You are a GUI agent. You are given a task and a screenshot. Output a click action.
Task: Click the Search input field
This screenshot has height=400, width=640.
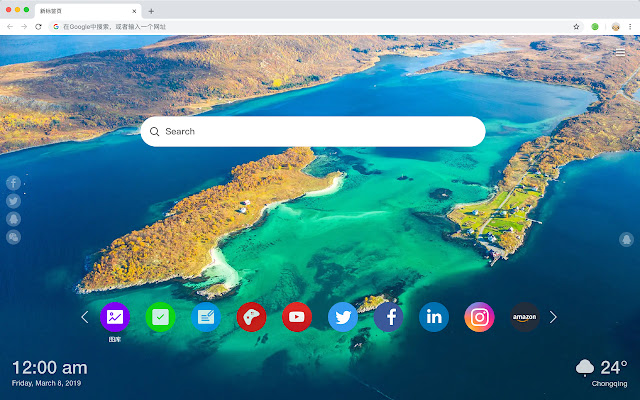320,131
